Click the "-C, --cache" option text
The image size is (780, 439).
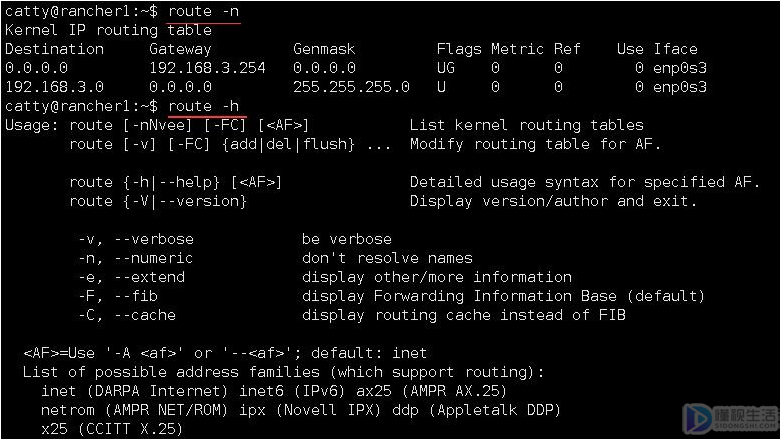[x=126, y=315]
